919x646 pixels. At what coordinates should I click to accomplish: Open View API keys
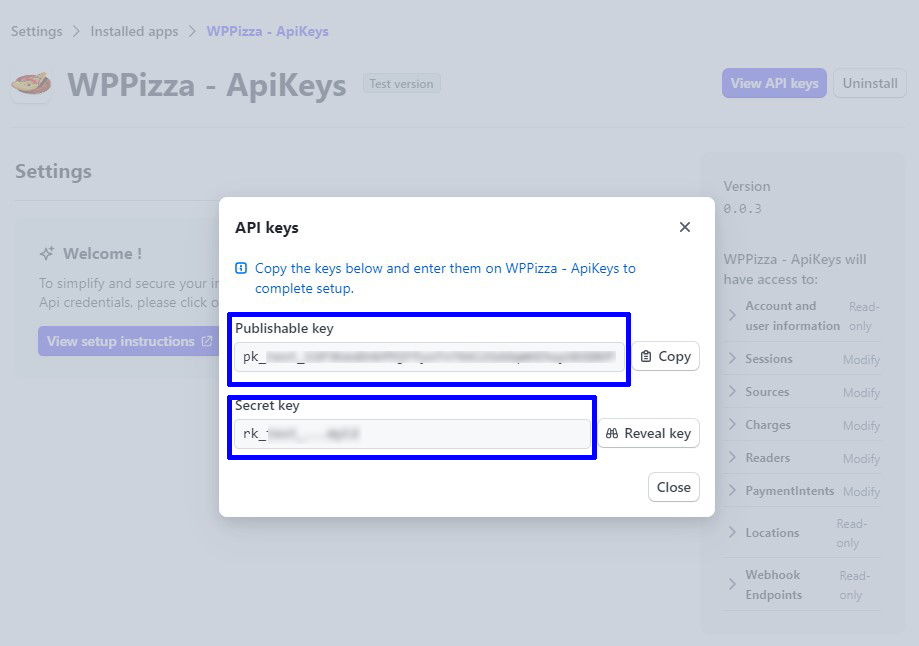[774, 83]
